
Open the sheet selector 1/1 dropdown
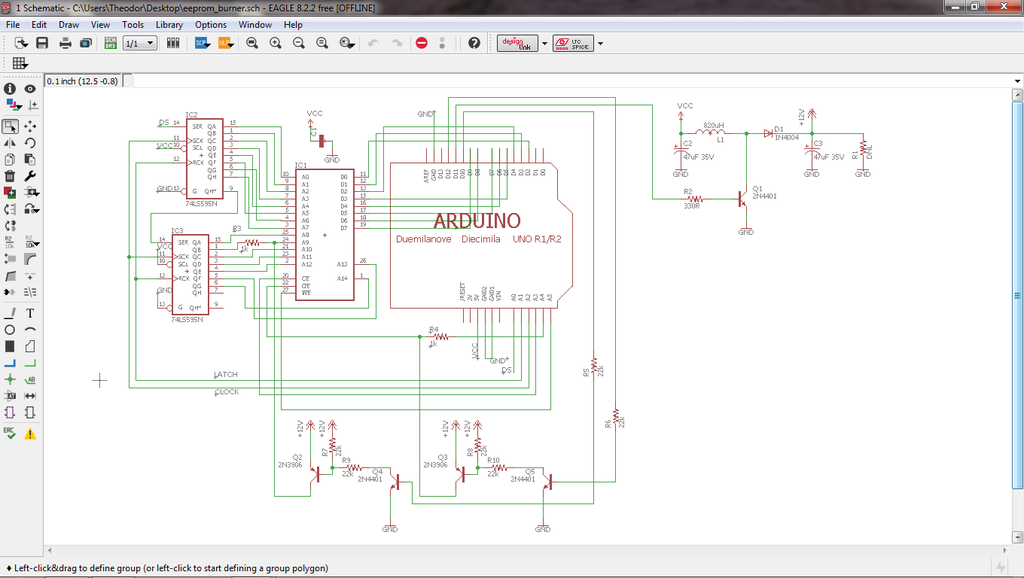139,43
